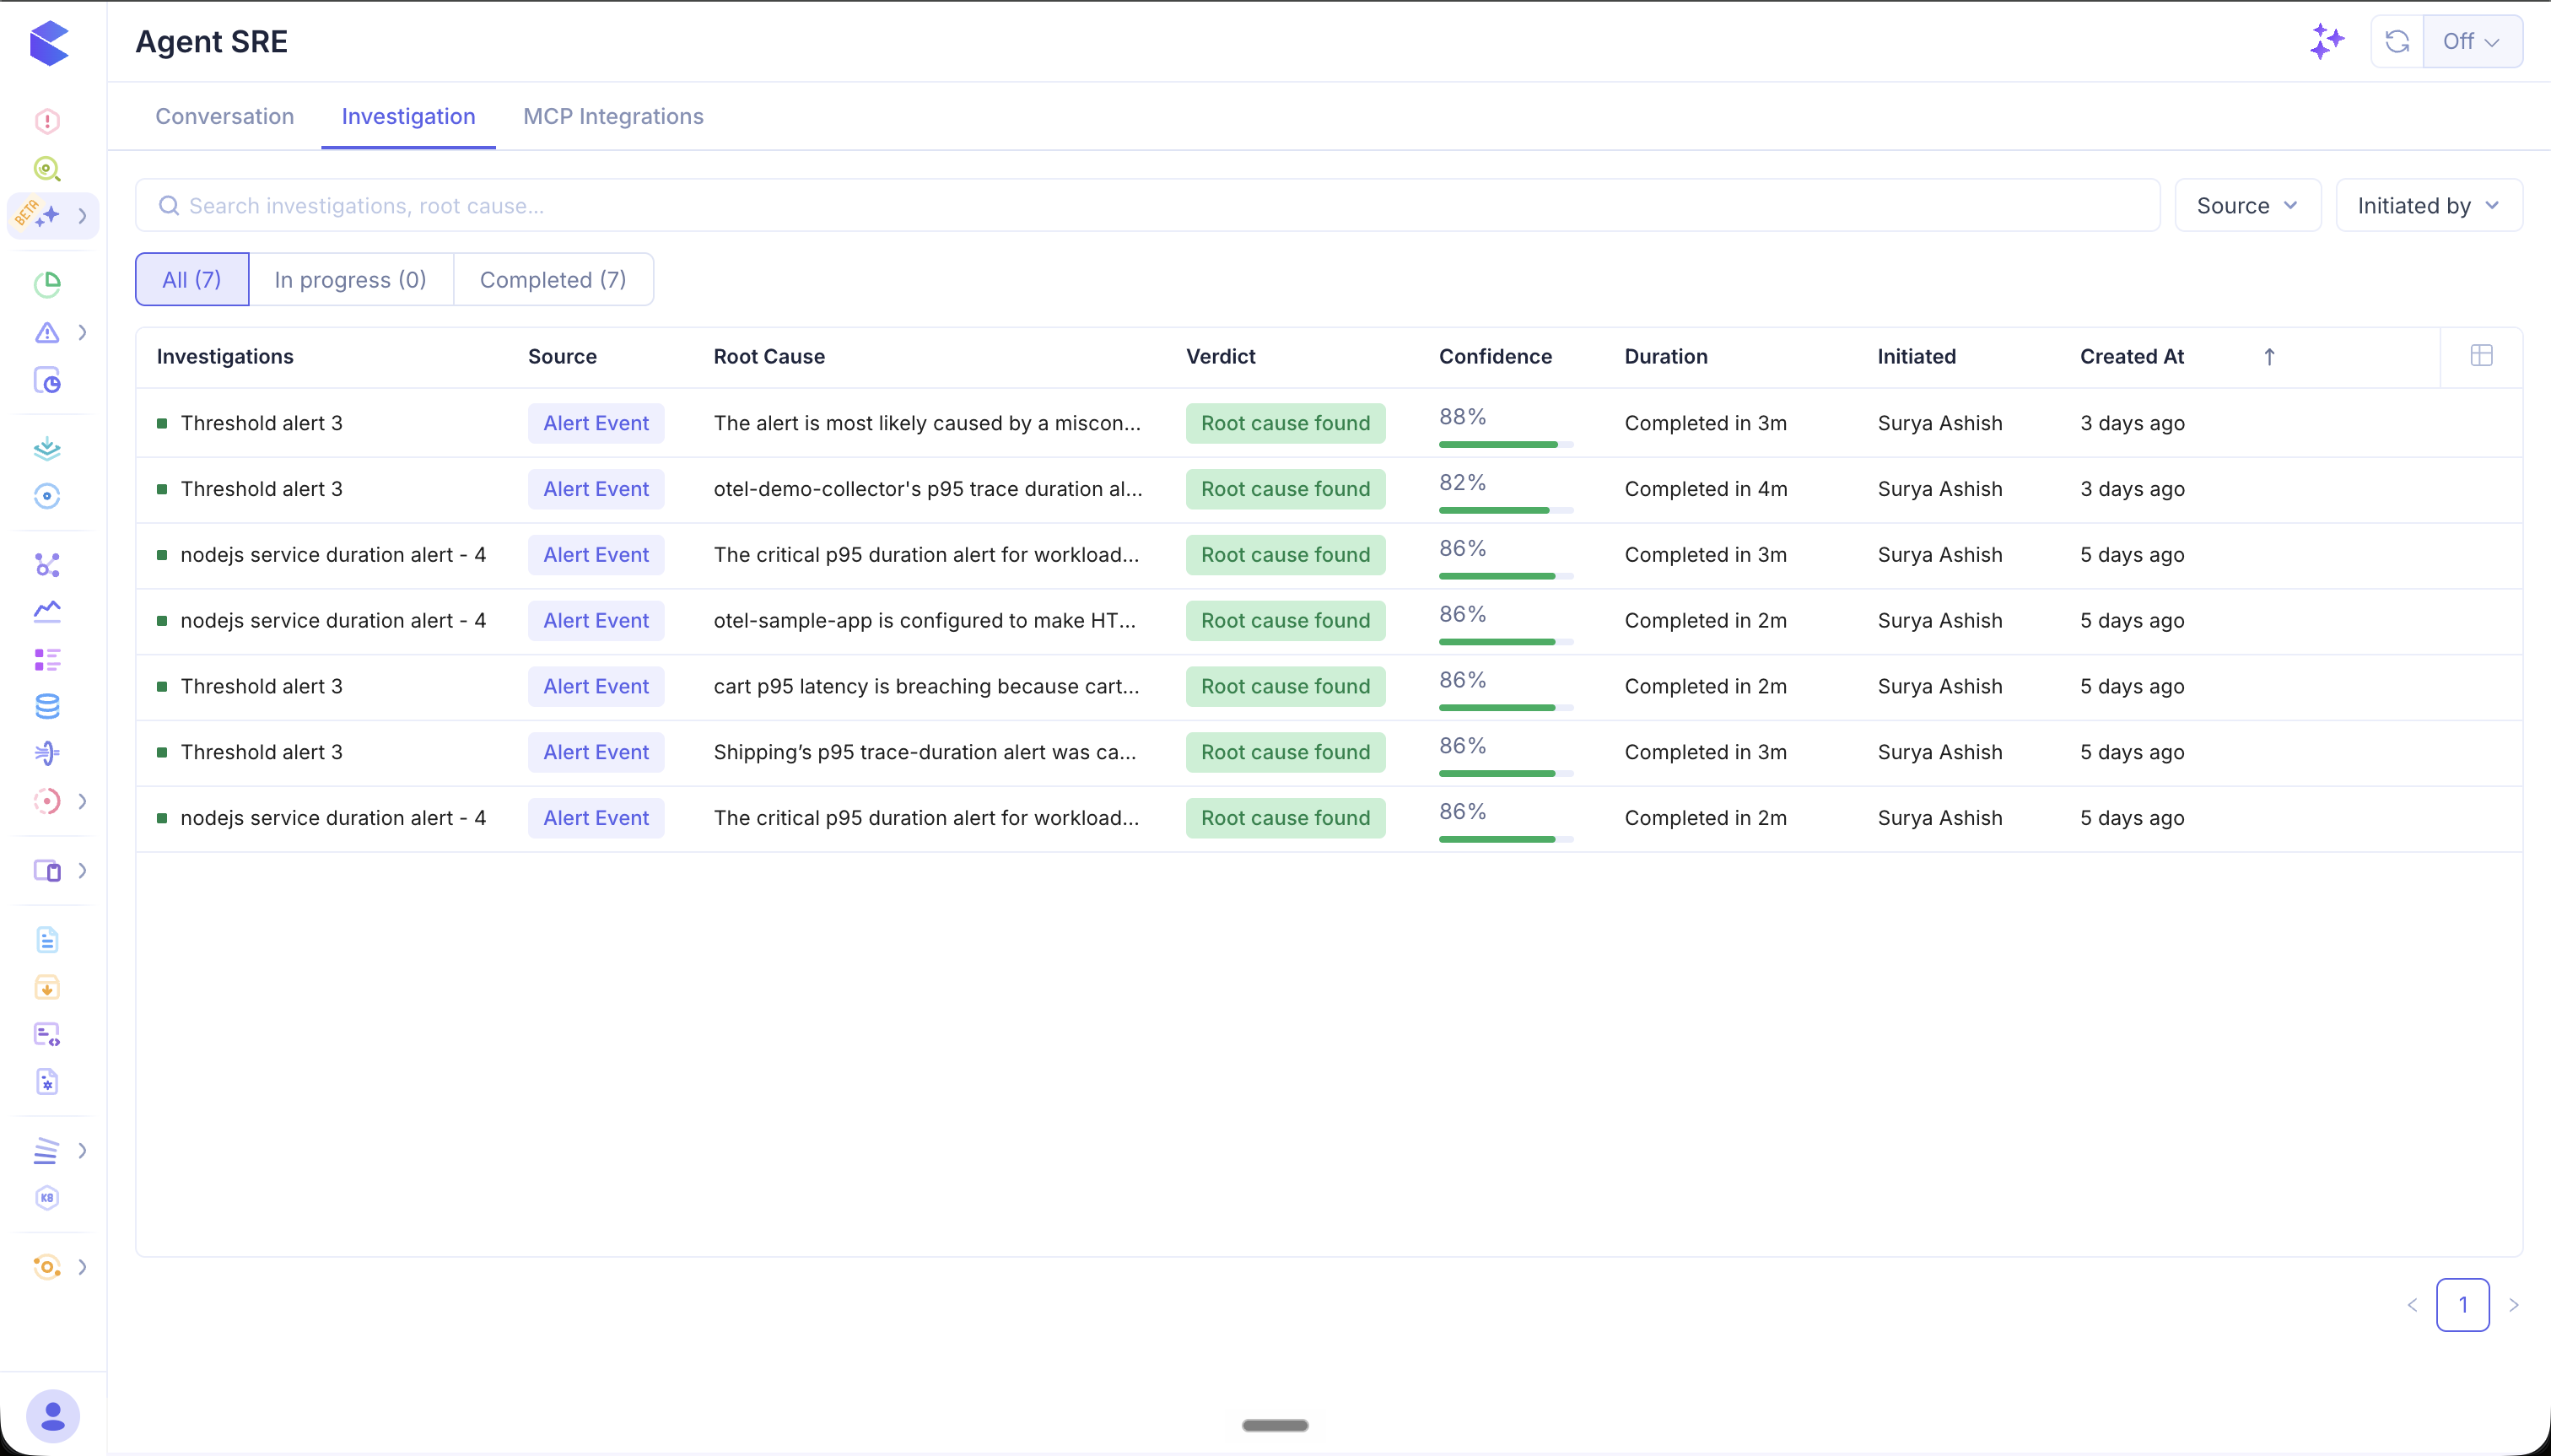Click Root cause found badge in 82% row

[x=1285, y=489]
